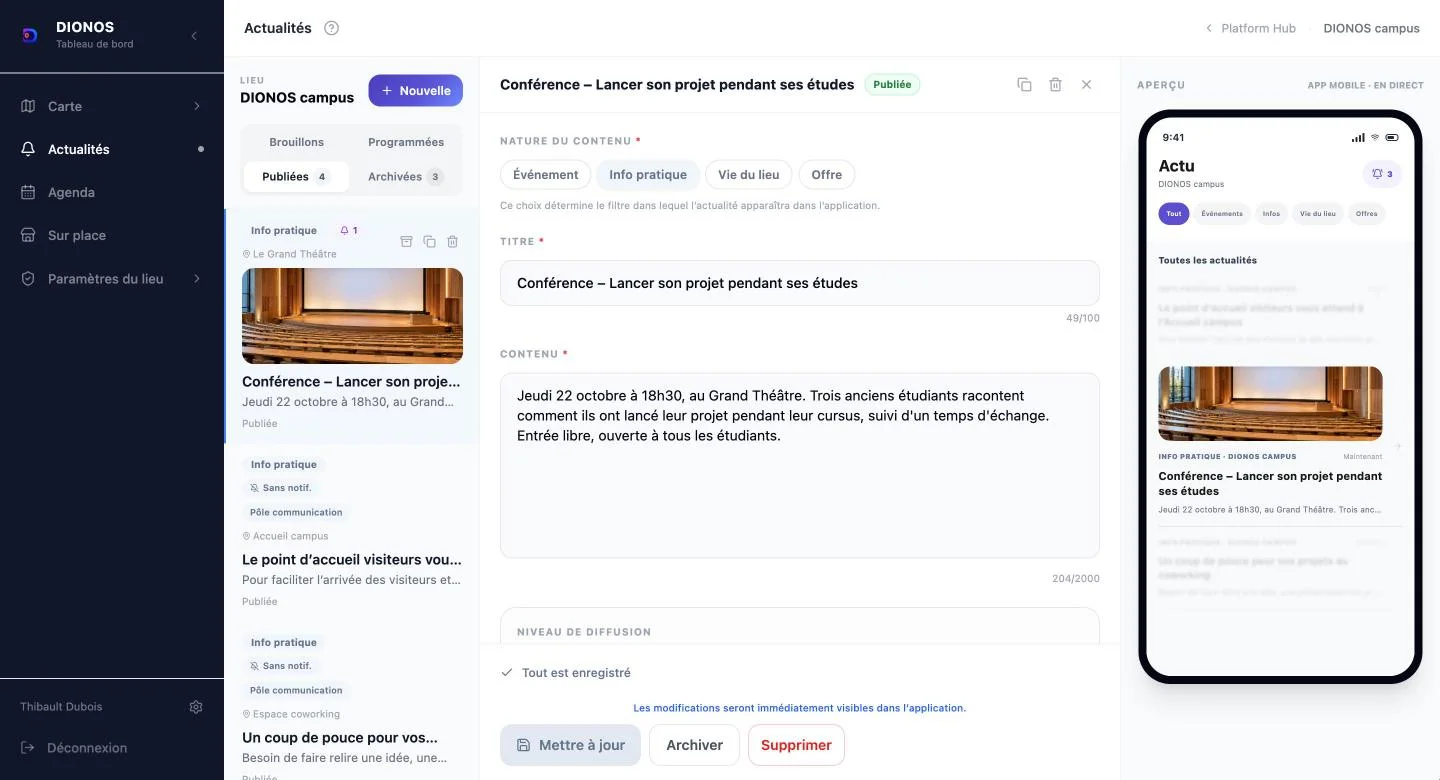Choose Vie du lieu as content type
Viewport: 1440px width, 780px height.
(749, 175)
